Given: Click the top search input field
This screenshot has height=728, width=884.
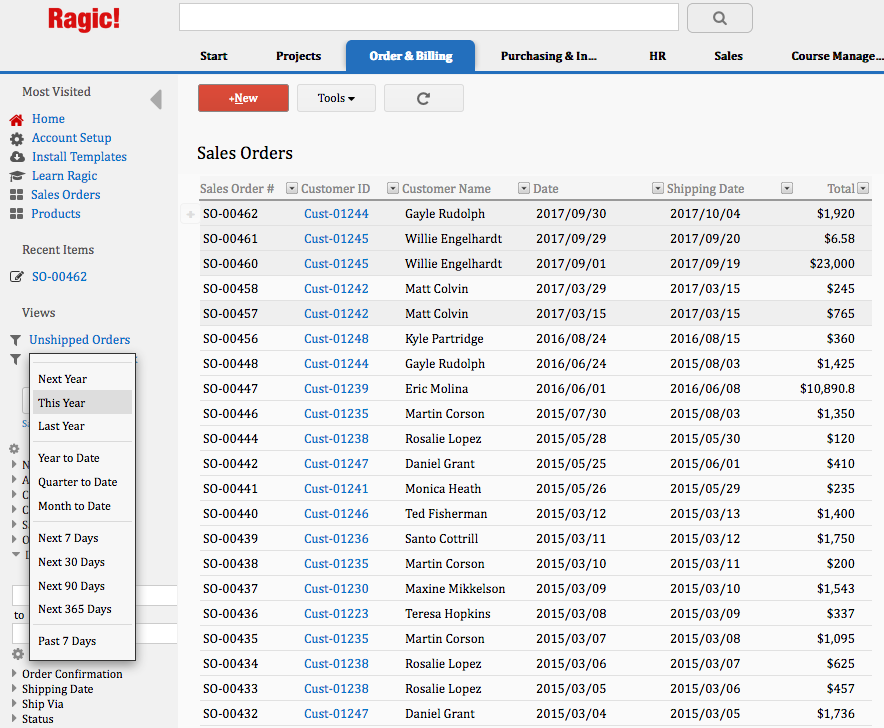Looking at the screenshot, I should click(428, 17).
